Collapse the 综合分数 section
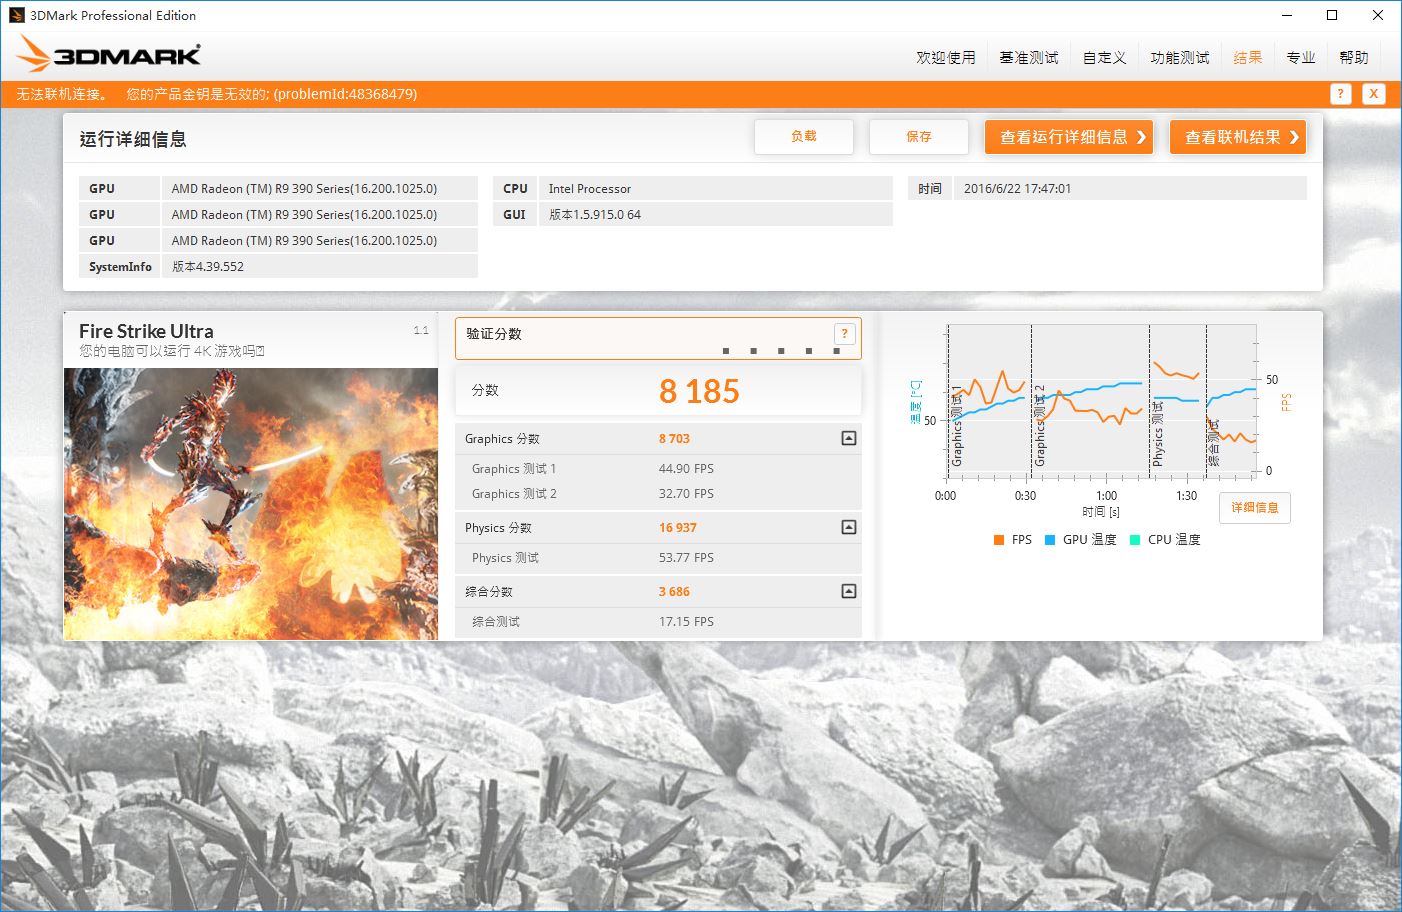The width and height of the screenshot is (1402, 912). coord(848,591)
